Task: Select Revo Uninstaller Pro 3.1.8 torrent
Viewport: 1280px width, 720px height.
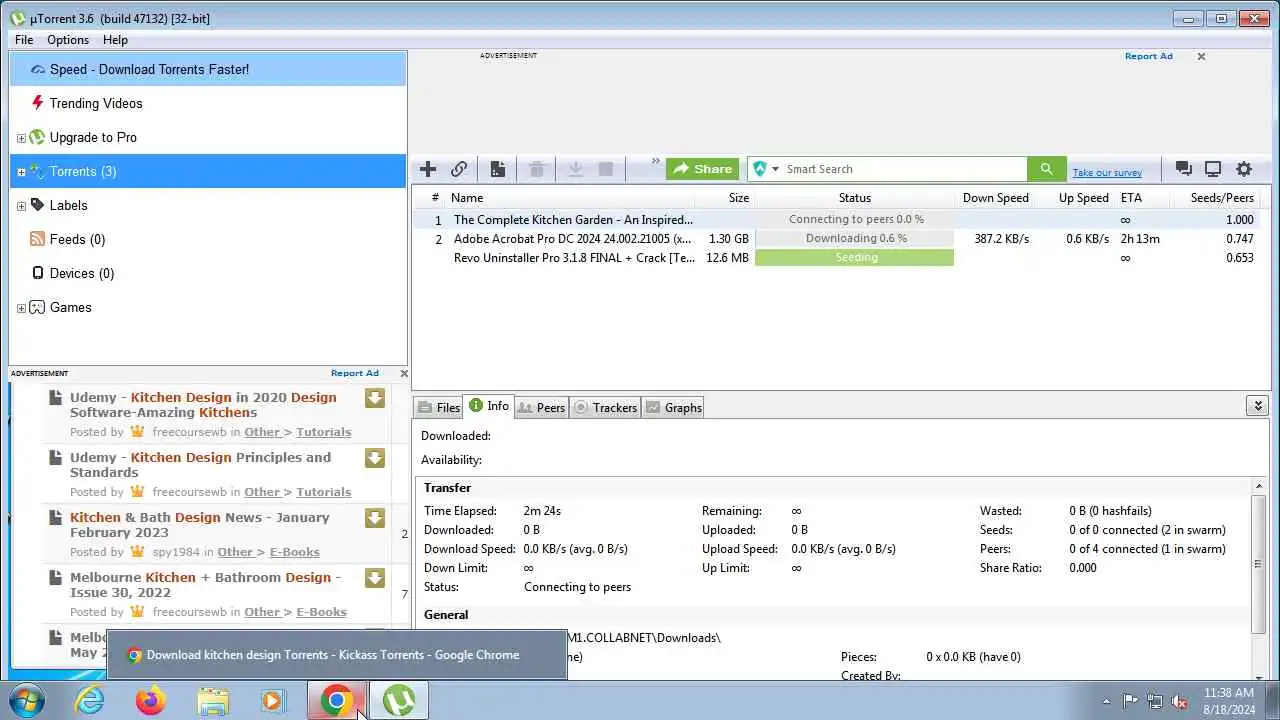Action: coord(840,258)
